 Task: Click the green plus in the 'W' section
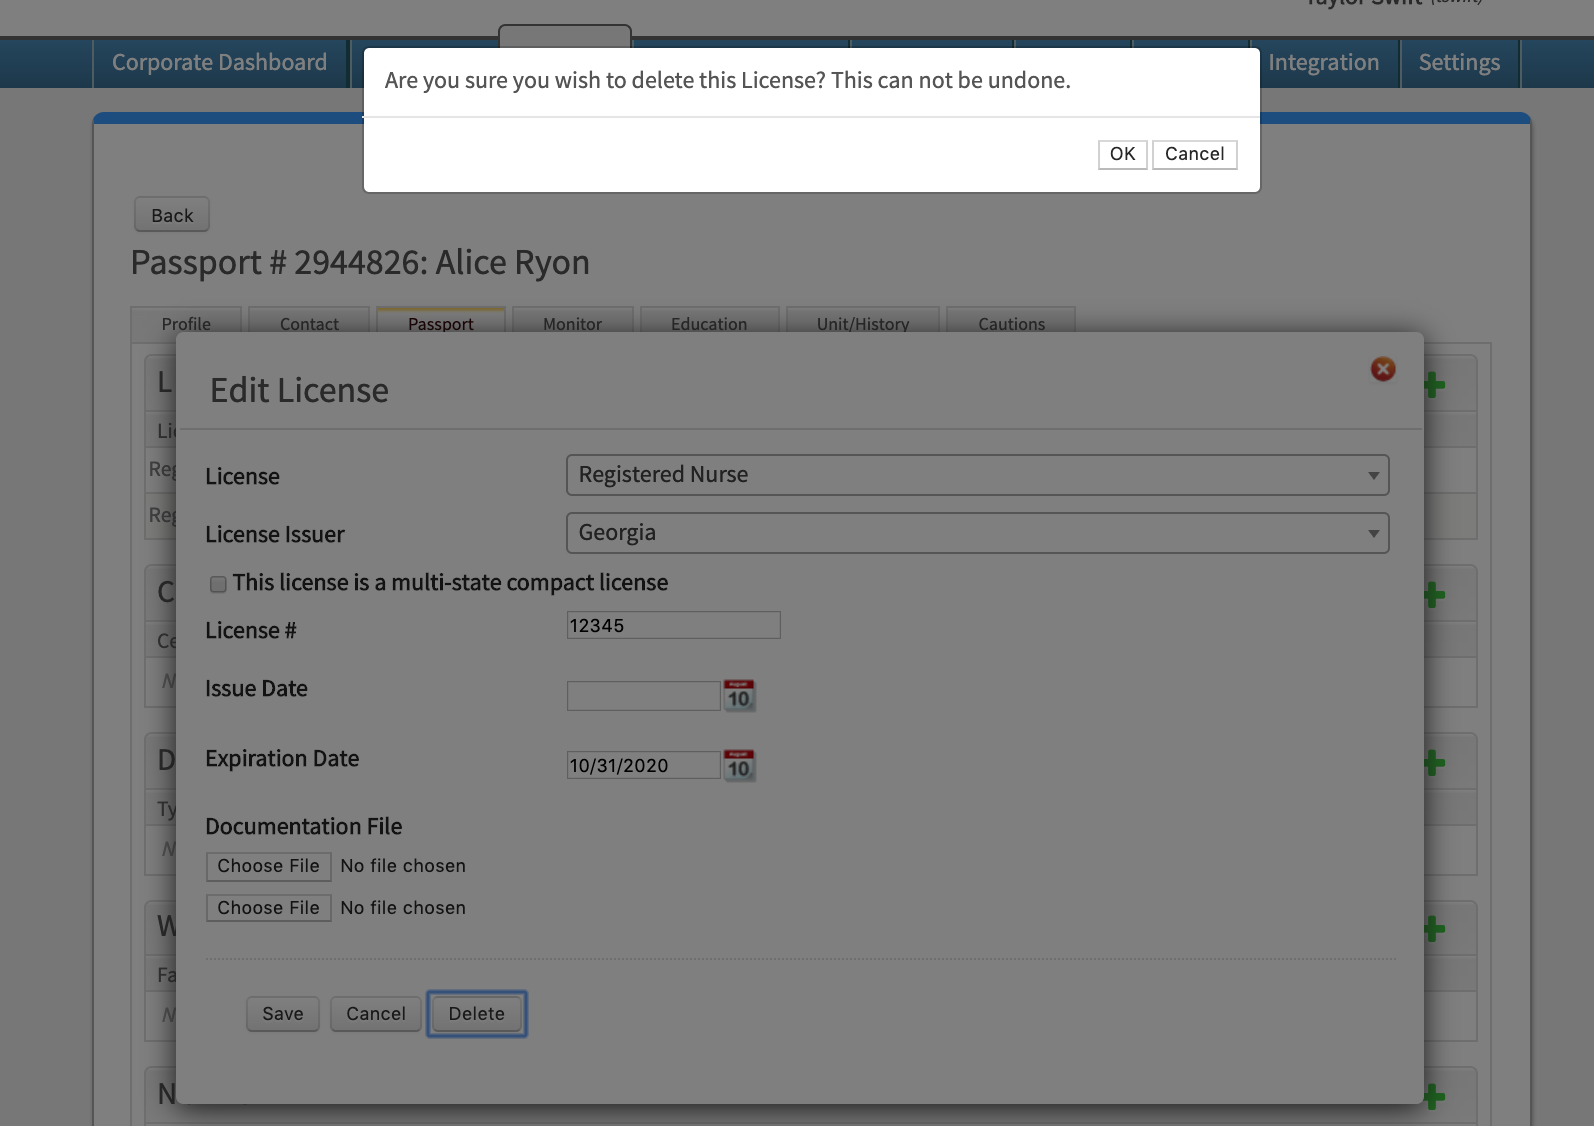pos(1434,929)
